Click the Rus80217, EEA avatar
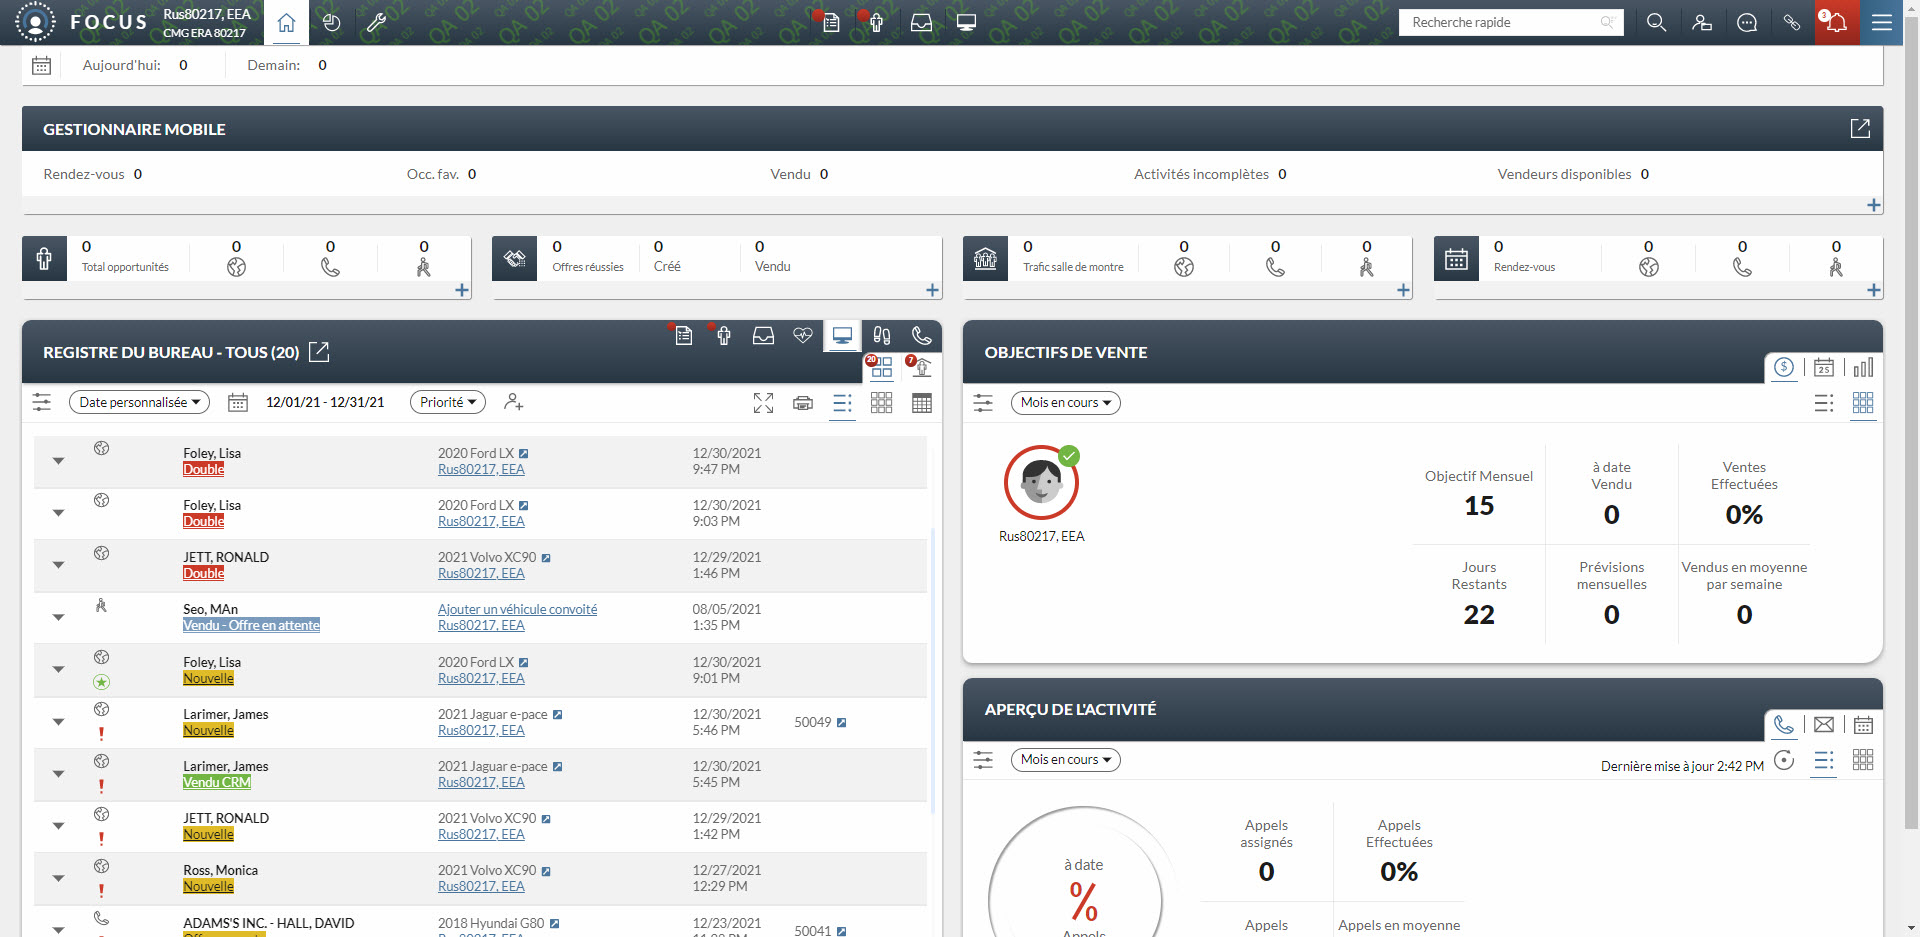The height and width of the screenshot is (937, 1920). tap(1041, 483)
